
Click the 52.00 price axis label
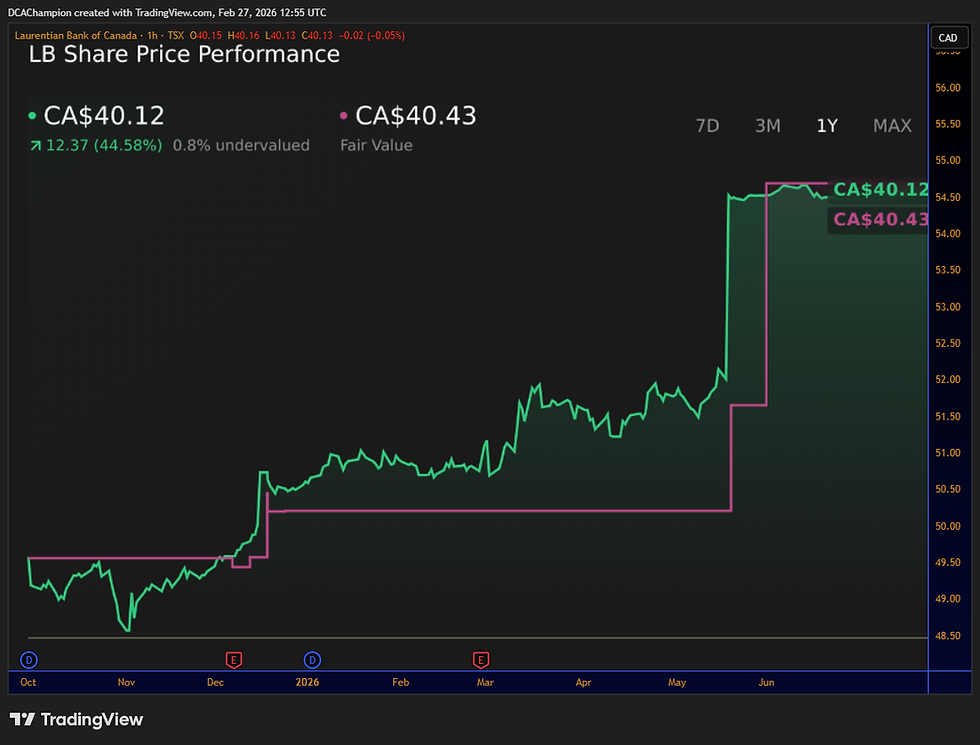click(x=948, y=379)
